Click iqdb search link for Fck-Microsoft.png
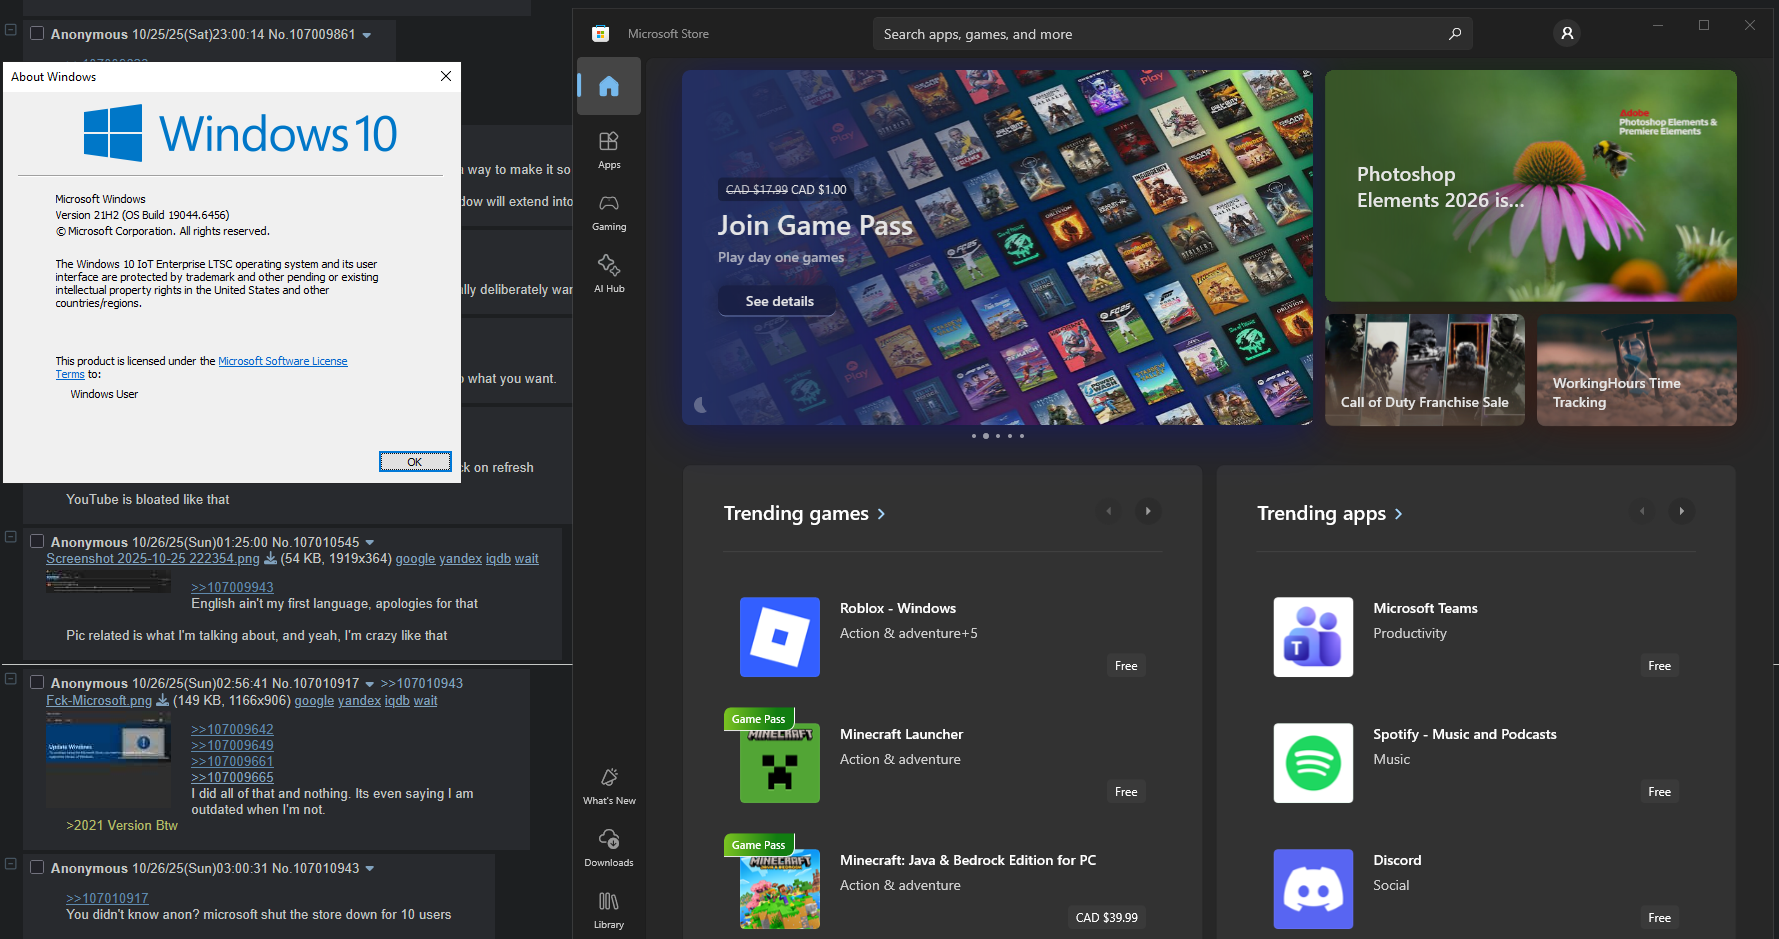Screen dimensions: 1779x939 click(397, 701)
